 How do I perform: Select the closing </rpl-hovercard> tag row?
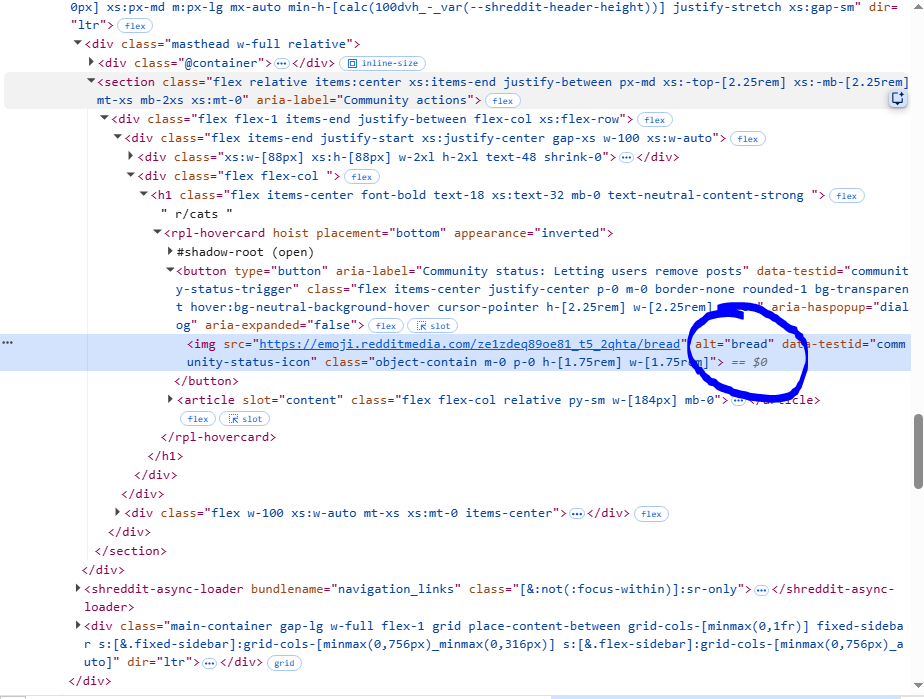(218, 437)
